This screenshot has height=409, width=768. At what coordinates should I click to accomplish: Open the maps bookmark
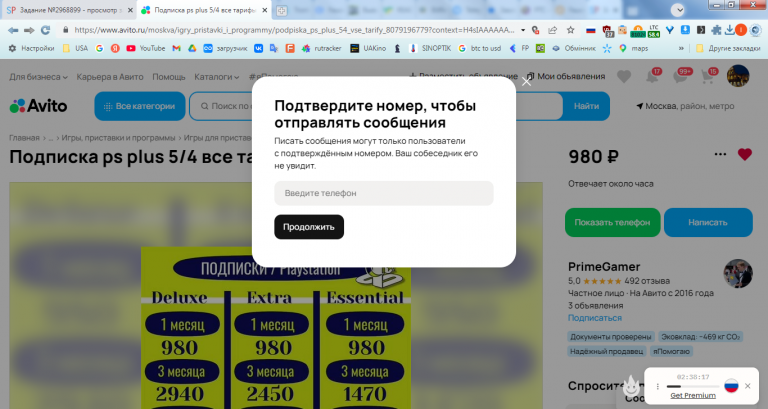click(634, 48)
